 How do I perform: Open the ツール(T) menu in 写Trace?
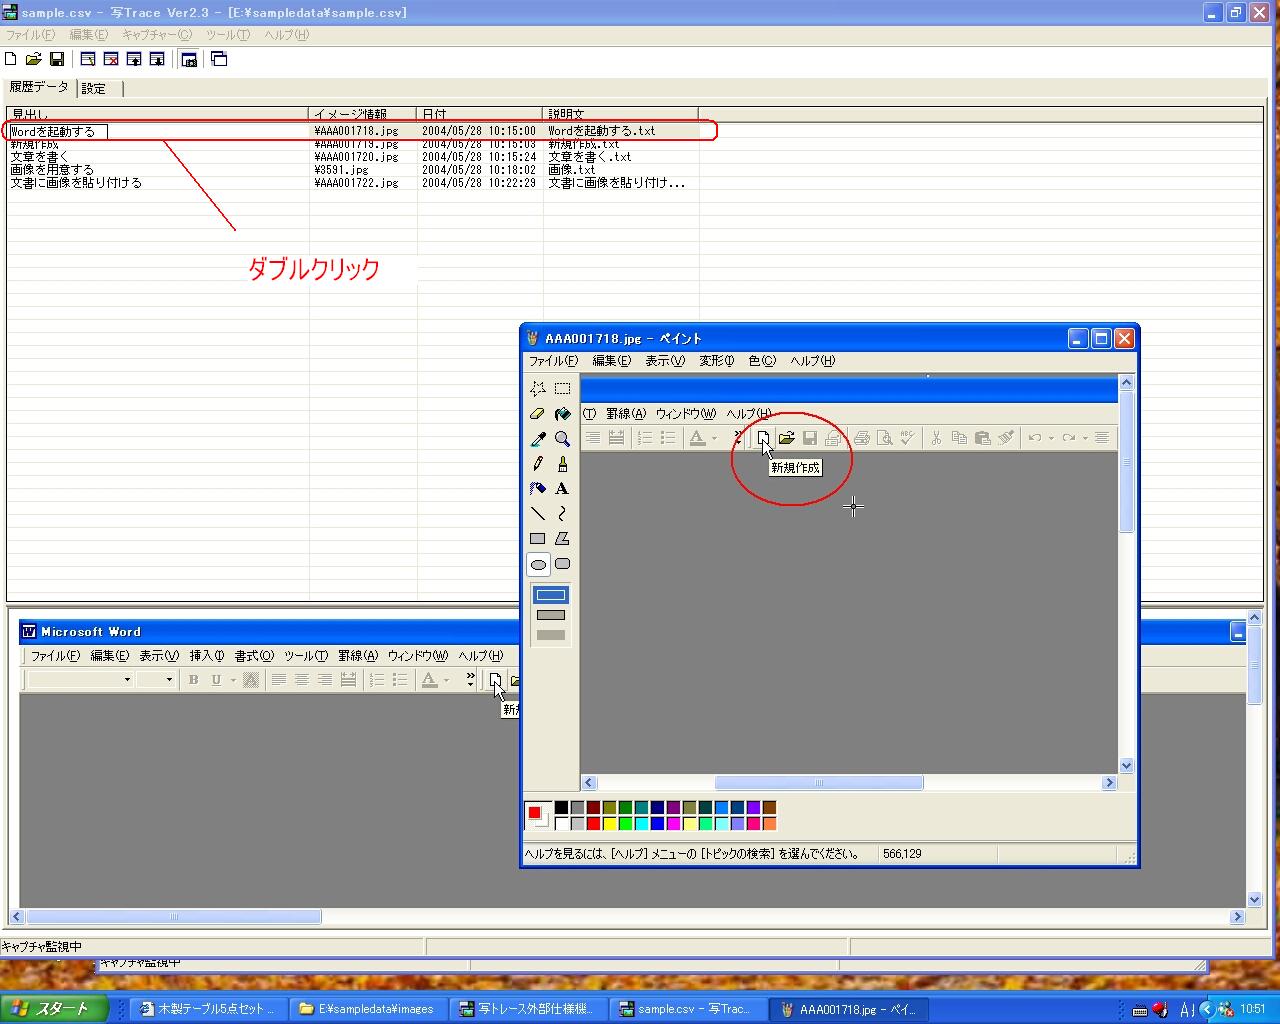(228, 35)
